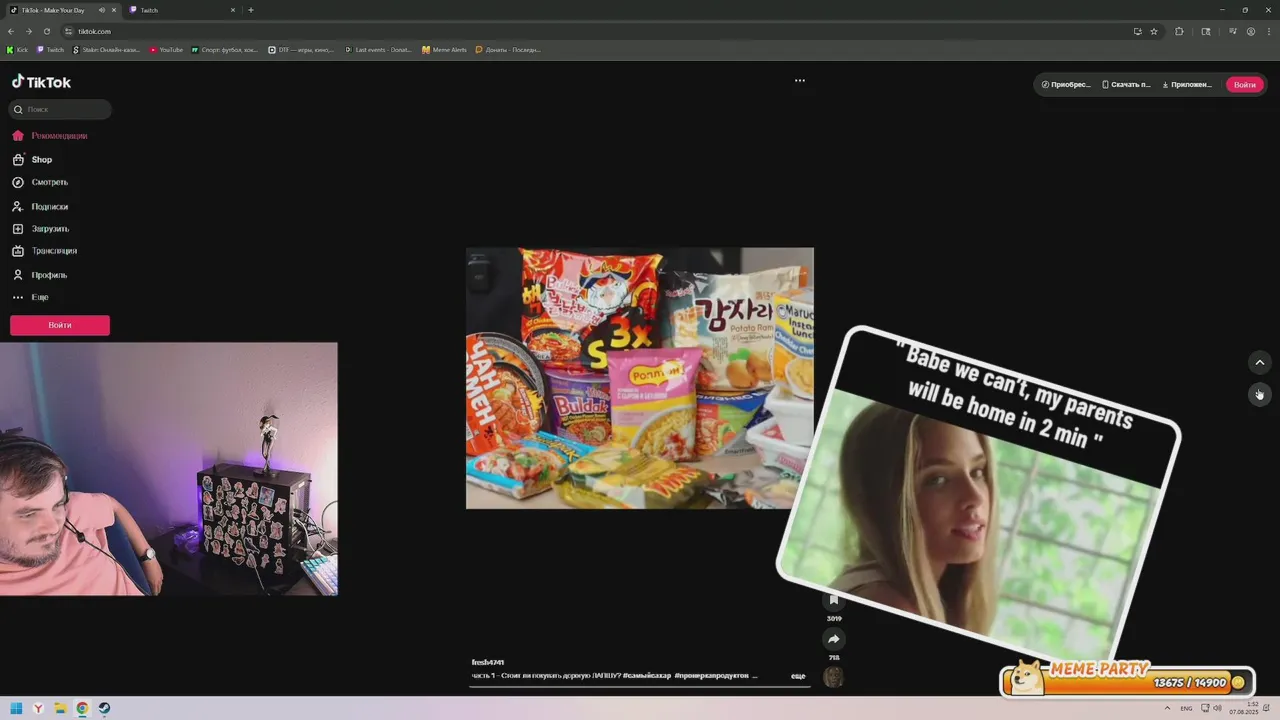
Task: Open the extensions puzzle icon
Action: click(x=1179, y=31)
